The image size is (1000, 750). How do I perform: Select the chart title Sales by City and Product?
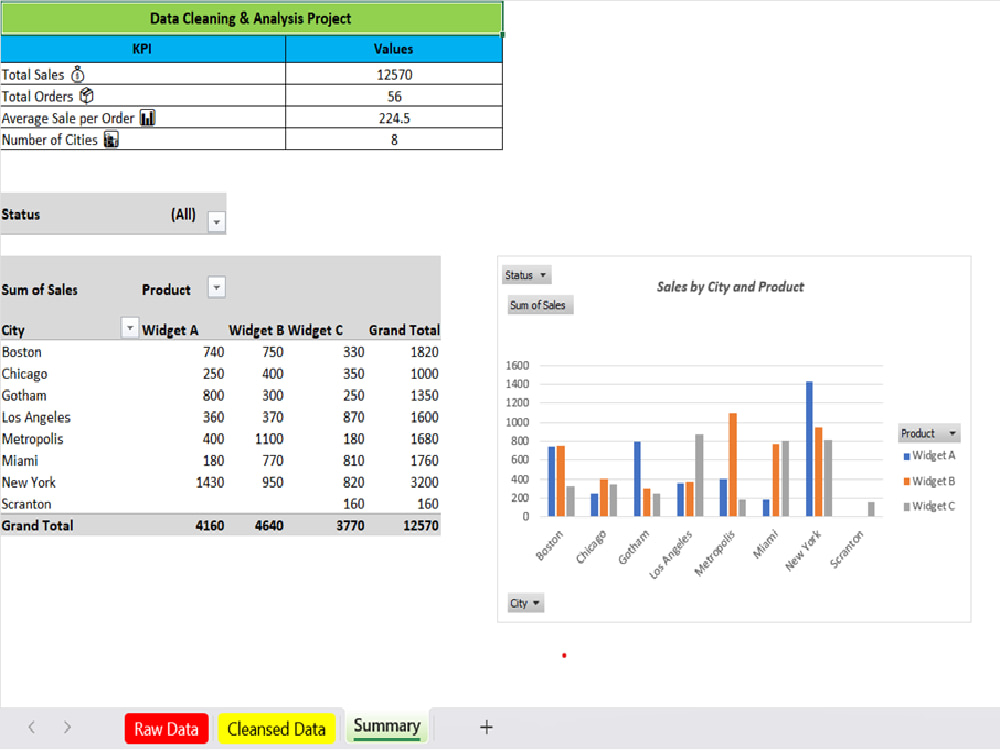730,287
